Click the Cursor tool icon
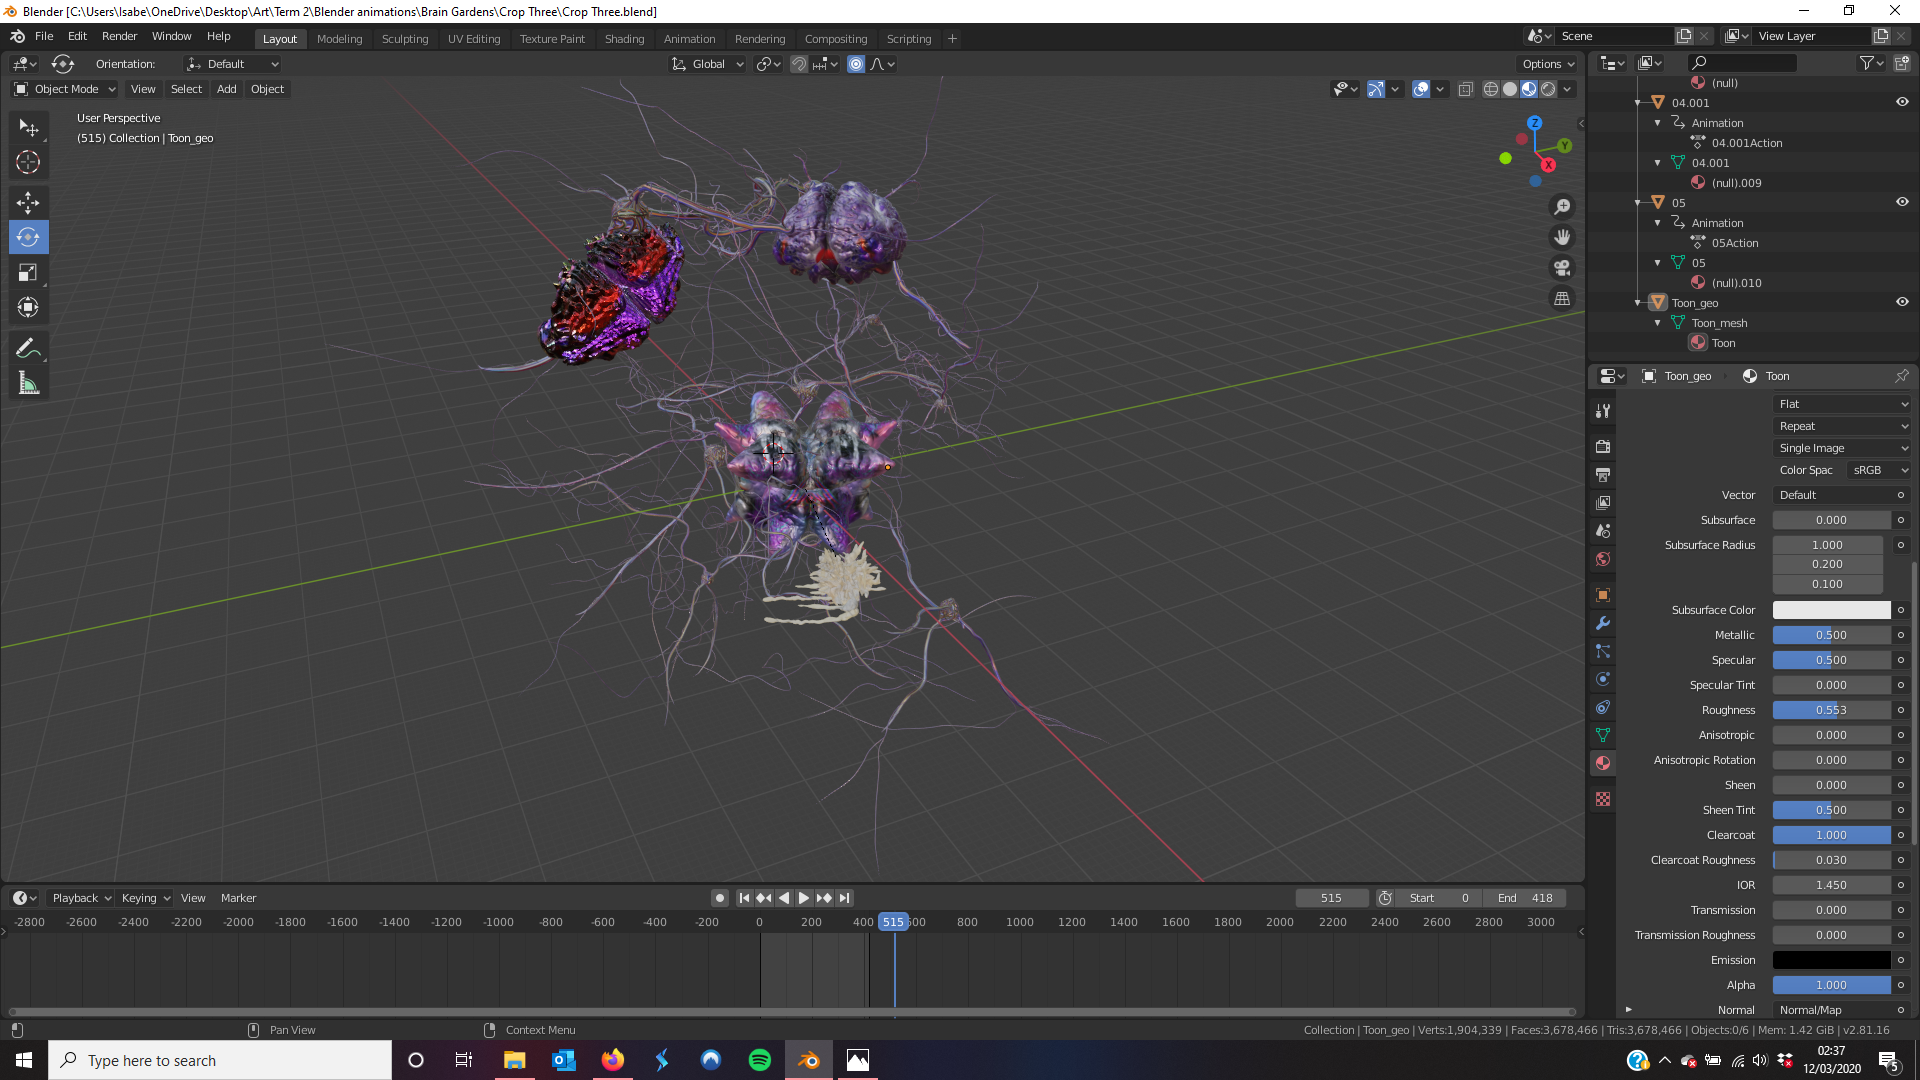Image resolution: width=1920 pixels, height=1080 pixels. [28, 162]
